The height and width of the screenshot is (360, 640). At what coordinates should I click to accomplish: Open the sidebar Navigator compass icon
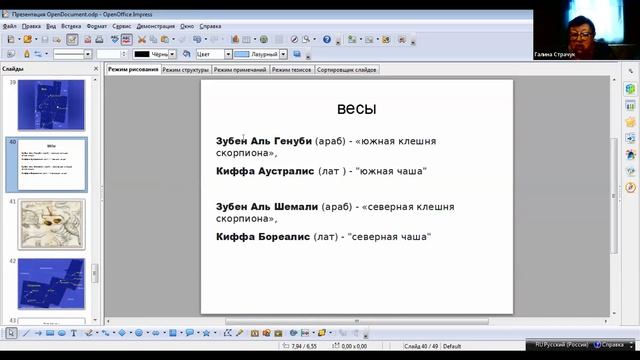631,187
